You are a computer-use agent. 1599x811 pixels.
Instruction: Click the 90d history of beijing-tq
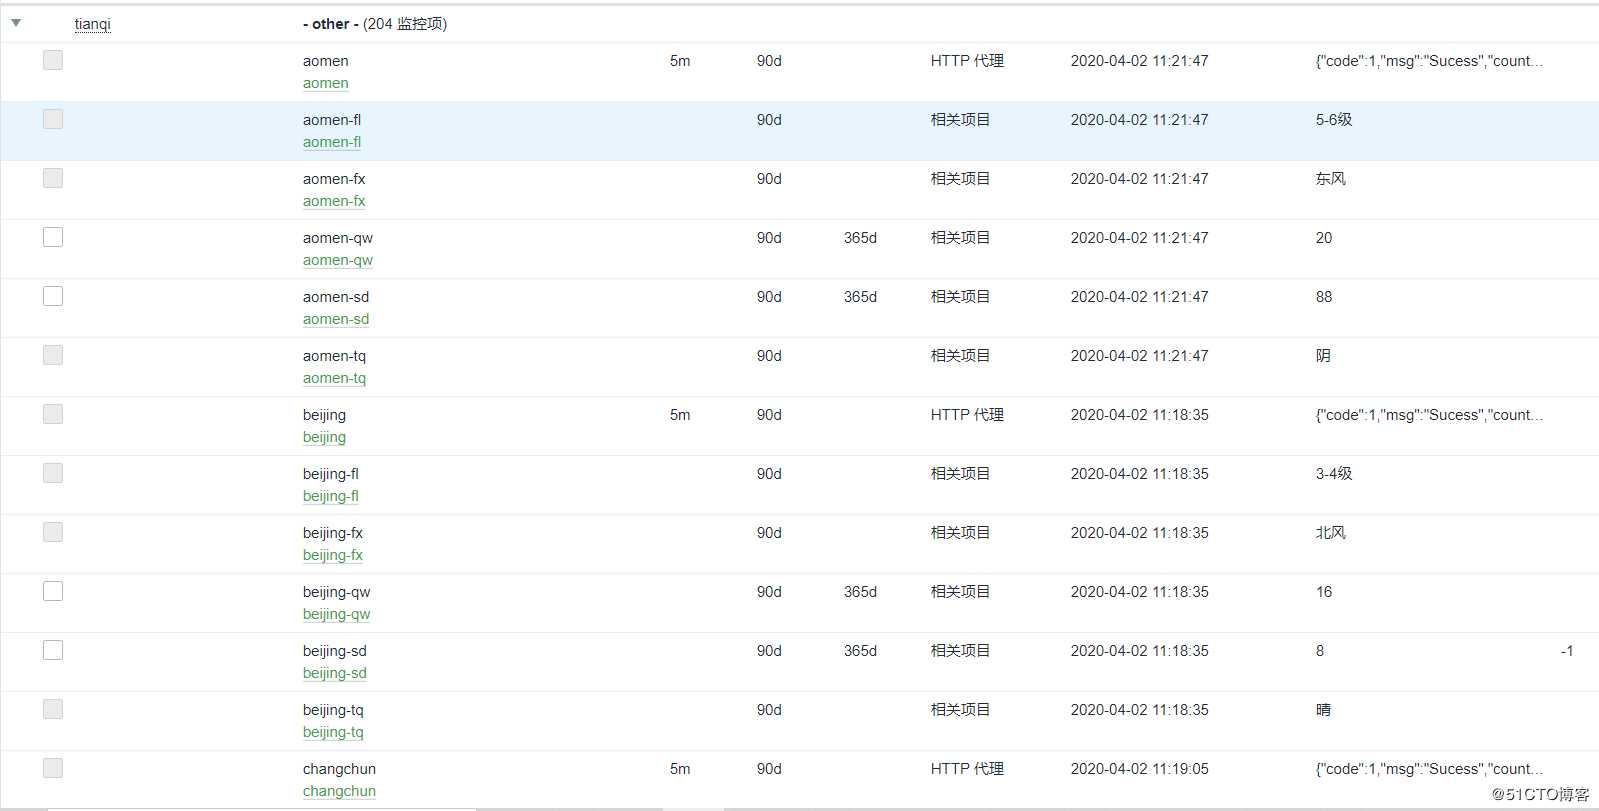pos(769,710)
